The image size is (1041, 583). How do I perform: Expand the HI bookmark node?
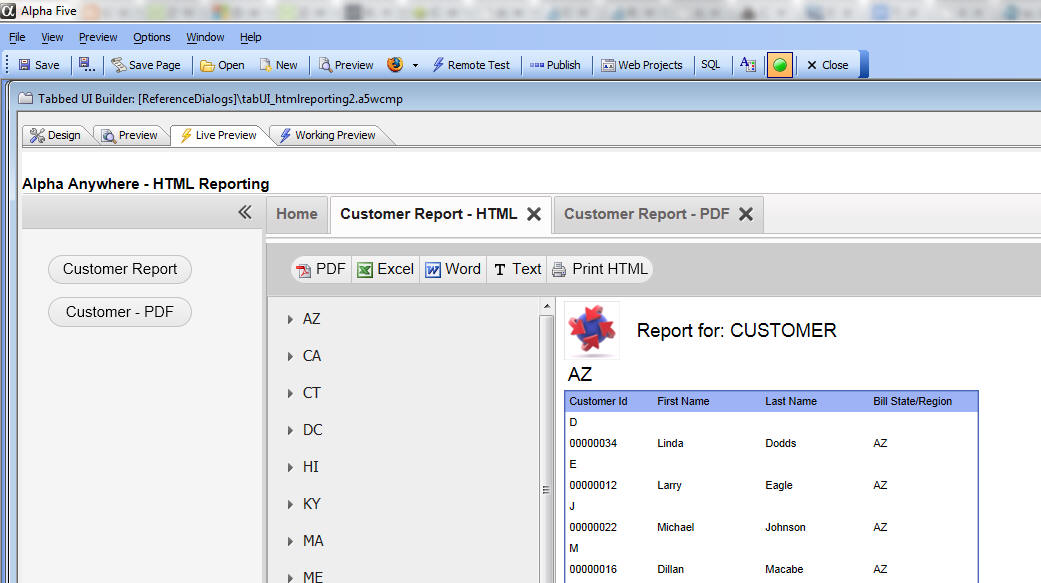[x=290, y=467]
